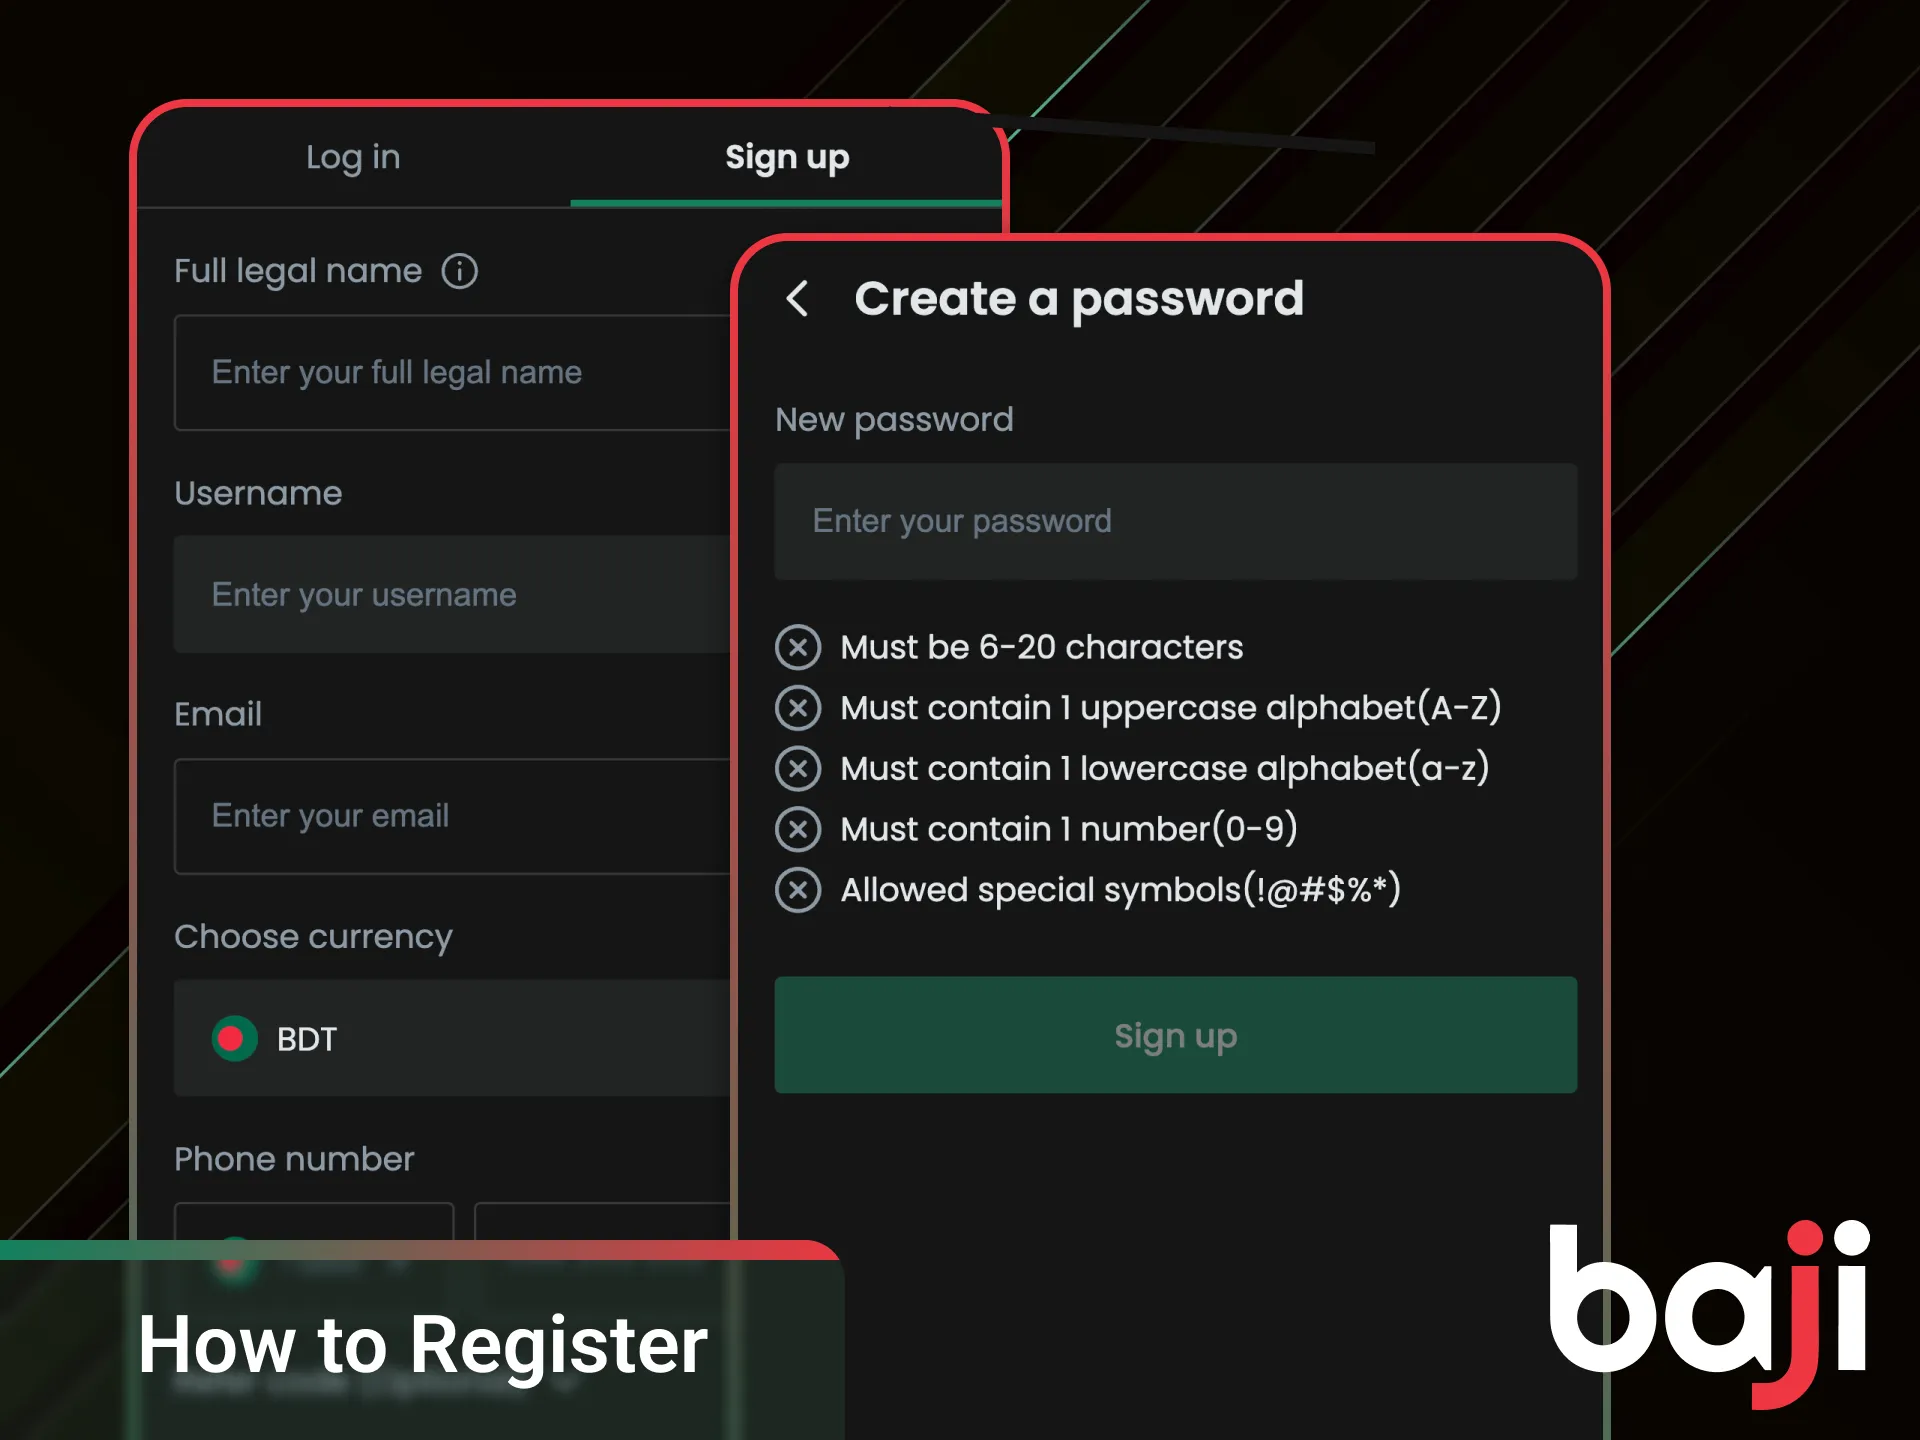The image size is (1920, 1440).
Task: Click the back arrow on Create a password
Action: pyautogui.click(x=797, y=299)
